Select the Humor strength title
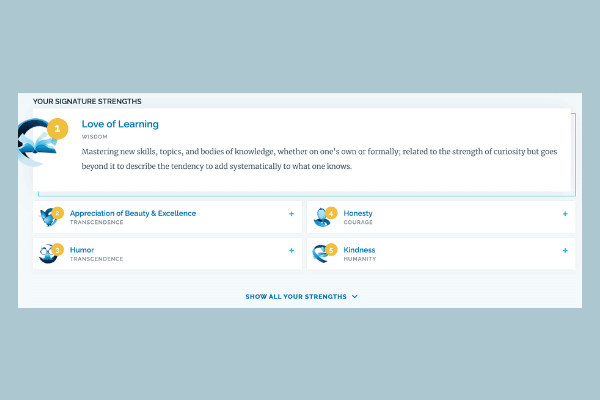The height and width of the screenshot is (400, 600). pos(82,250)
